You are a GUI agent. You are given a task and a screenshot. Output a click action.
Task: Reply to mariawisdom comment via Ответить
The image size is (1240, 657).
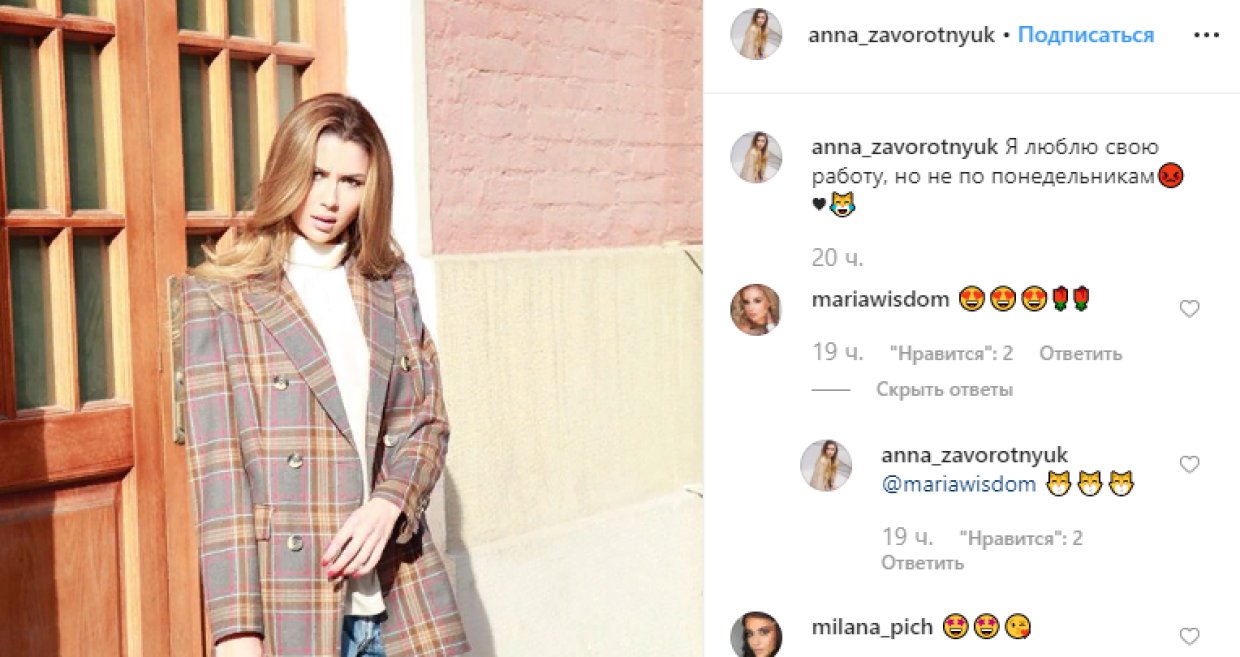[x=1080, y=354]
